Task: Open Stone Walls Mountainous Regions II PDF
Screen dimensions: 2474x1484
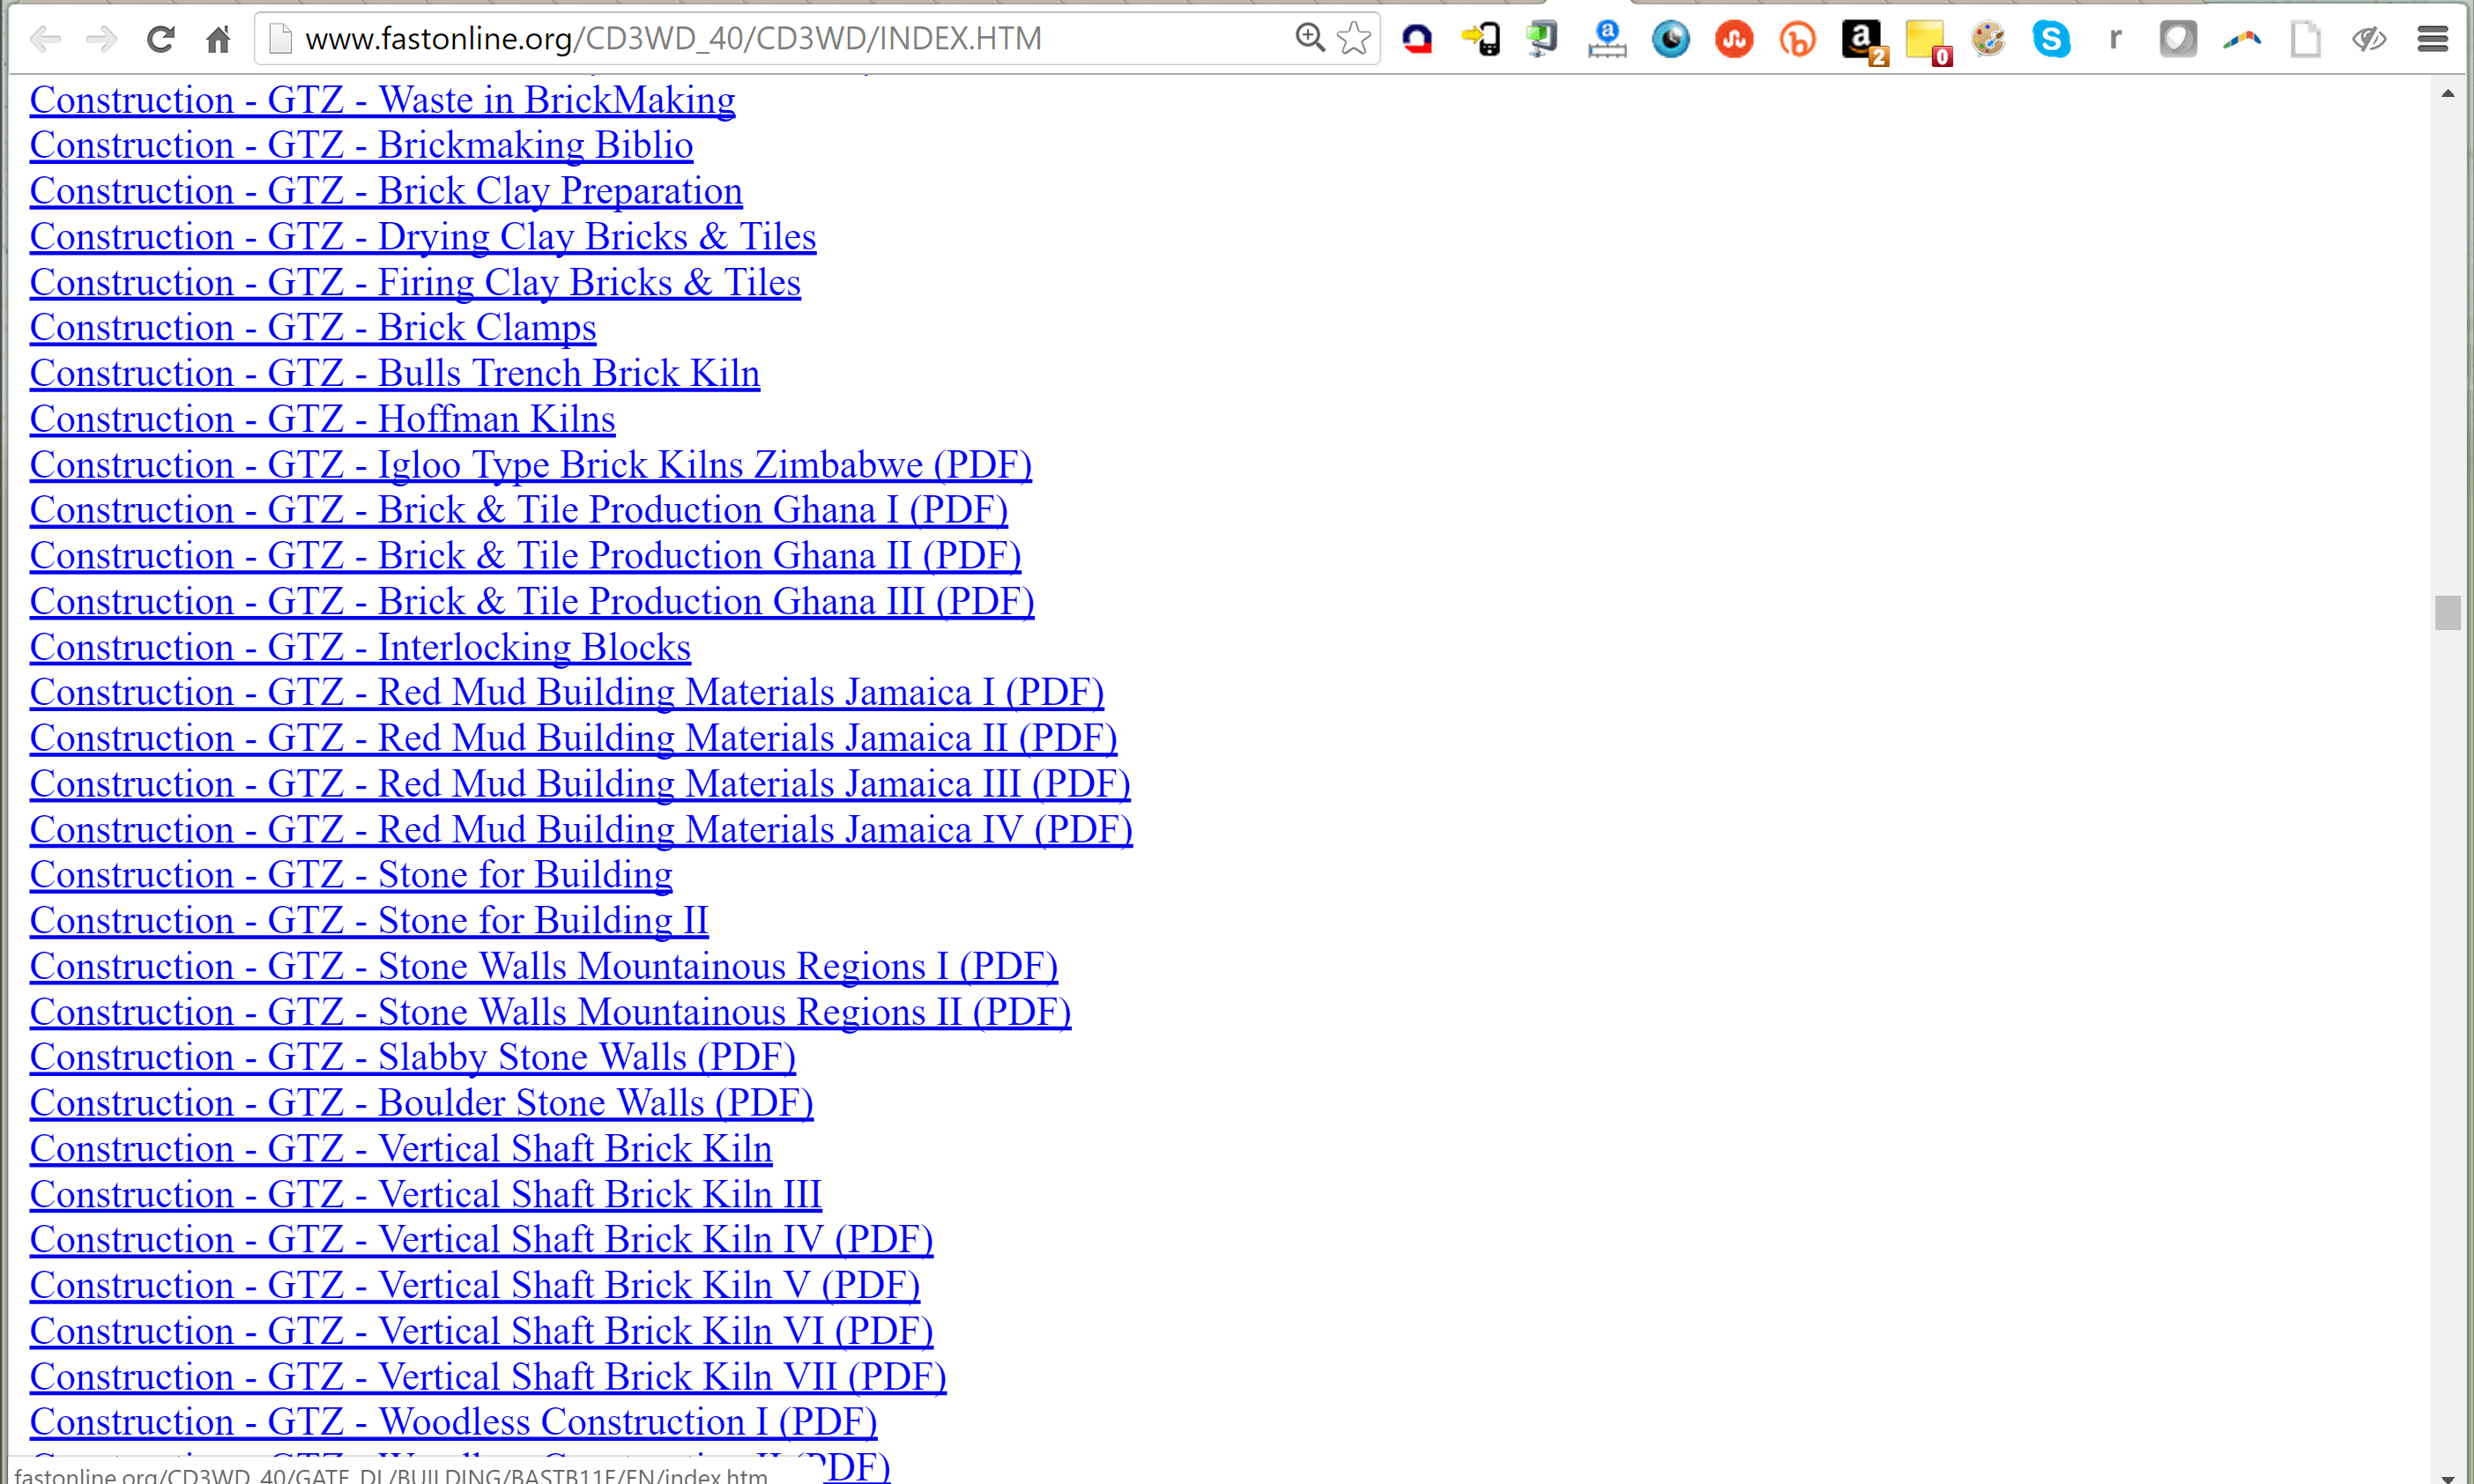Action: pyautogui.click(x=551, y=1012)
